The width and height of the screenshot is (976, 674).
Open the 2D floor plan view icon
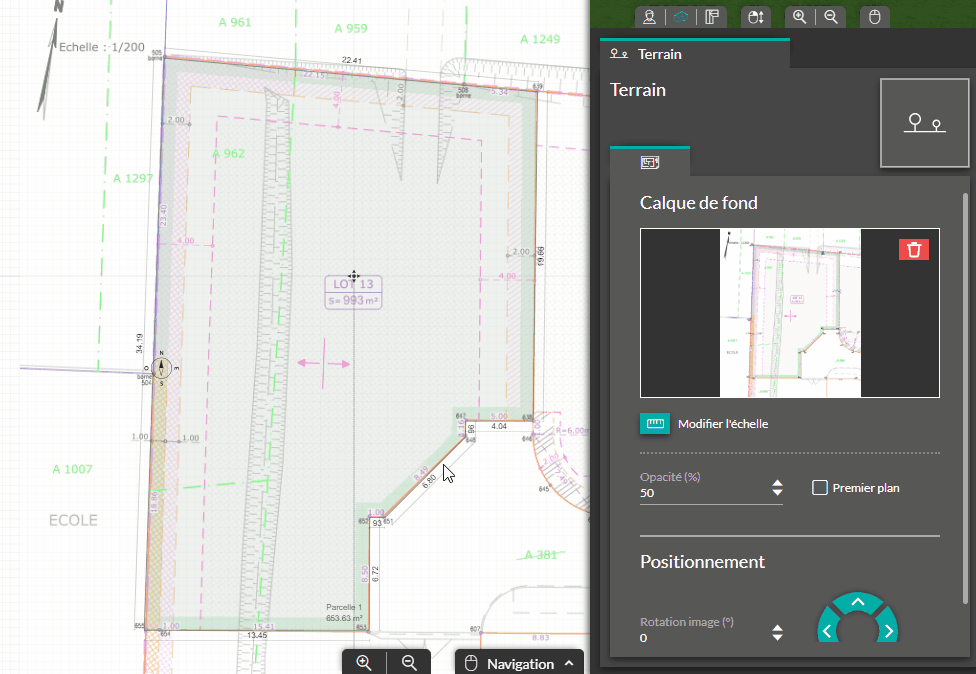712,16
